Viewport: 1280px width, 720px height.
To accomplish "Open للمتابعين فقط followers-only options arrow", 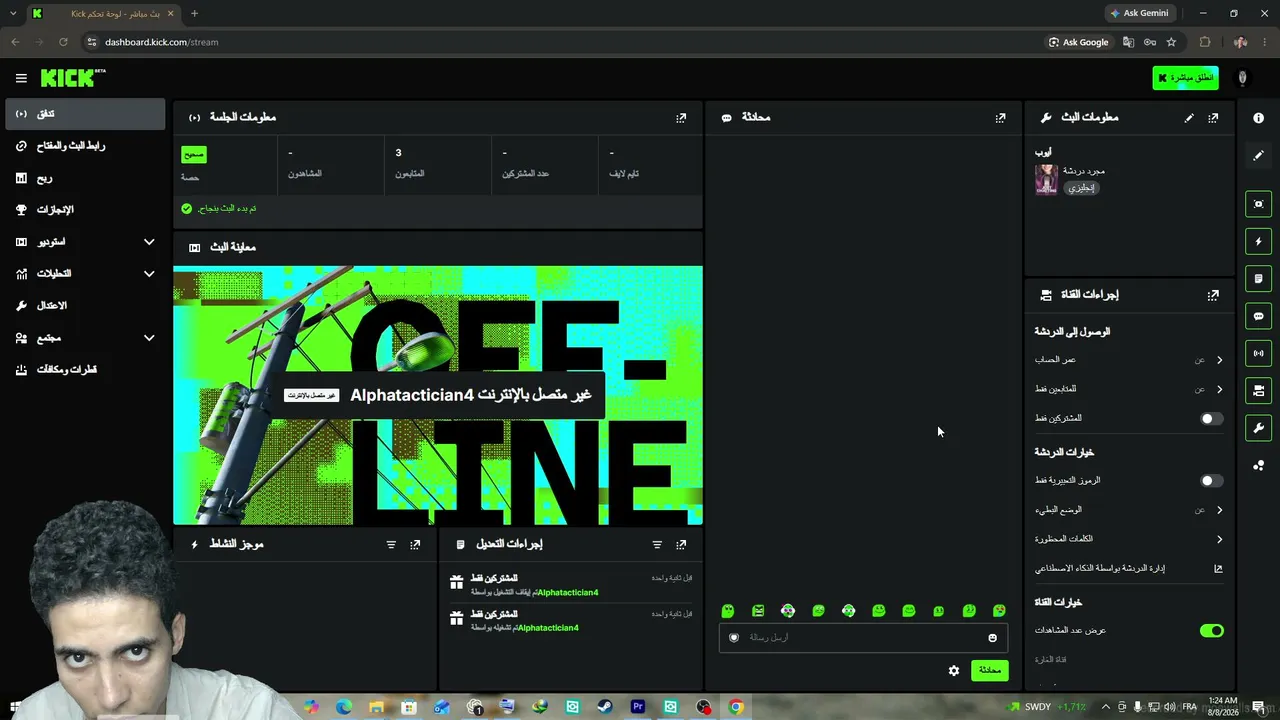I will (x=1219, y=389).
